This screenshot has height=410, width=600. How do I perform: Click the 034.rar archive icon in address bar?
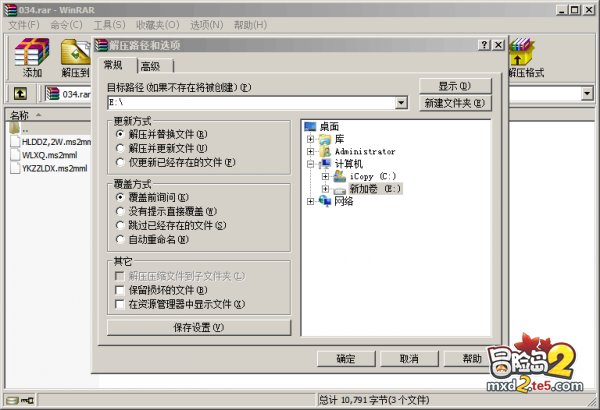point(52,94)
